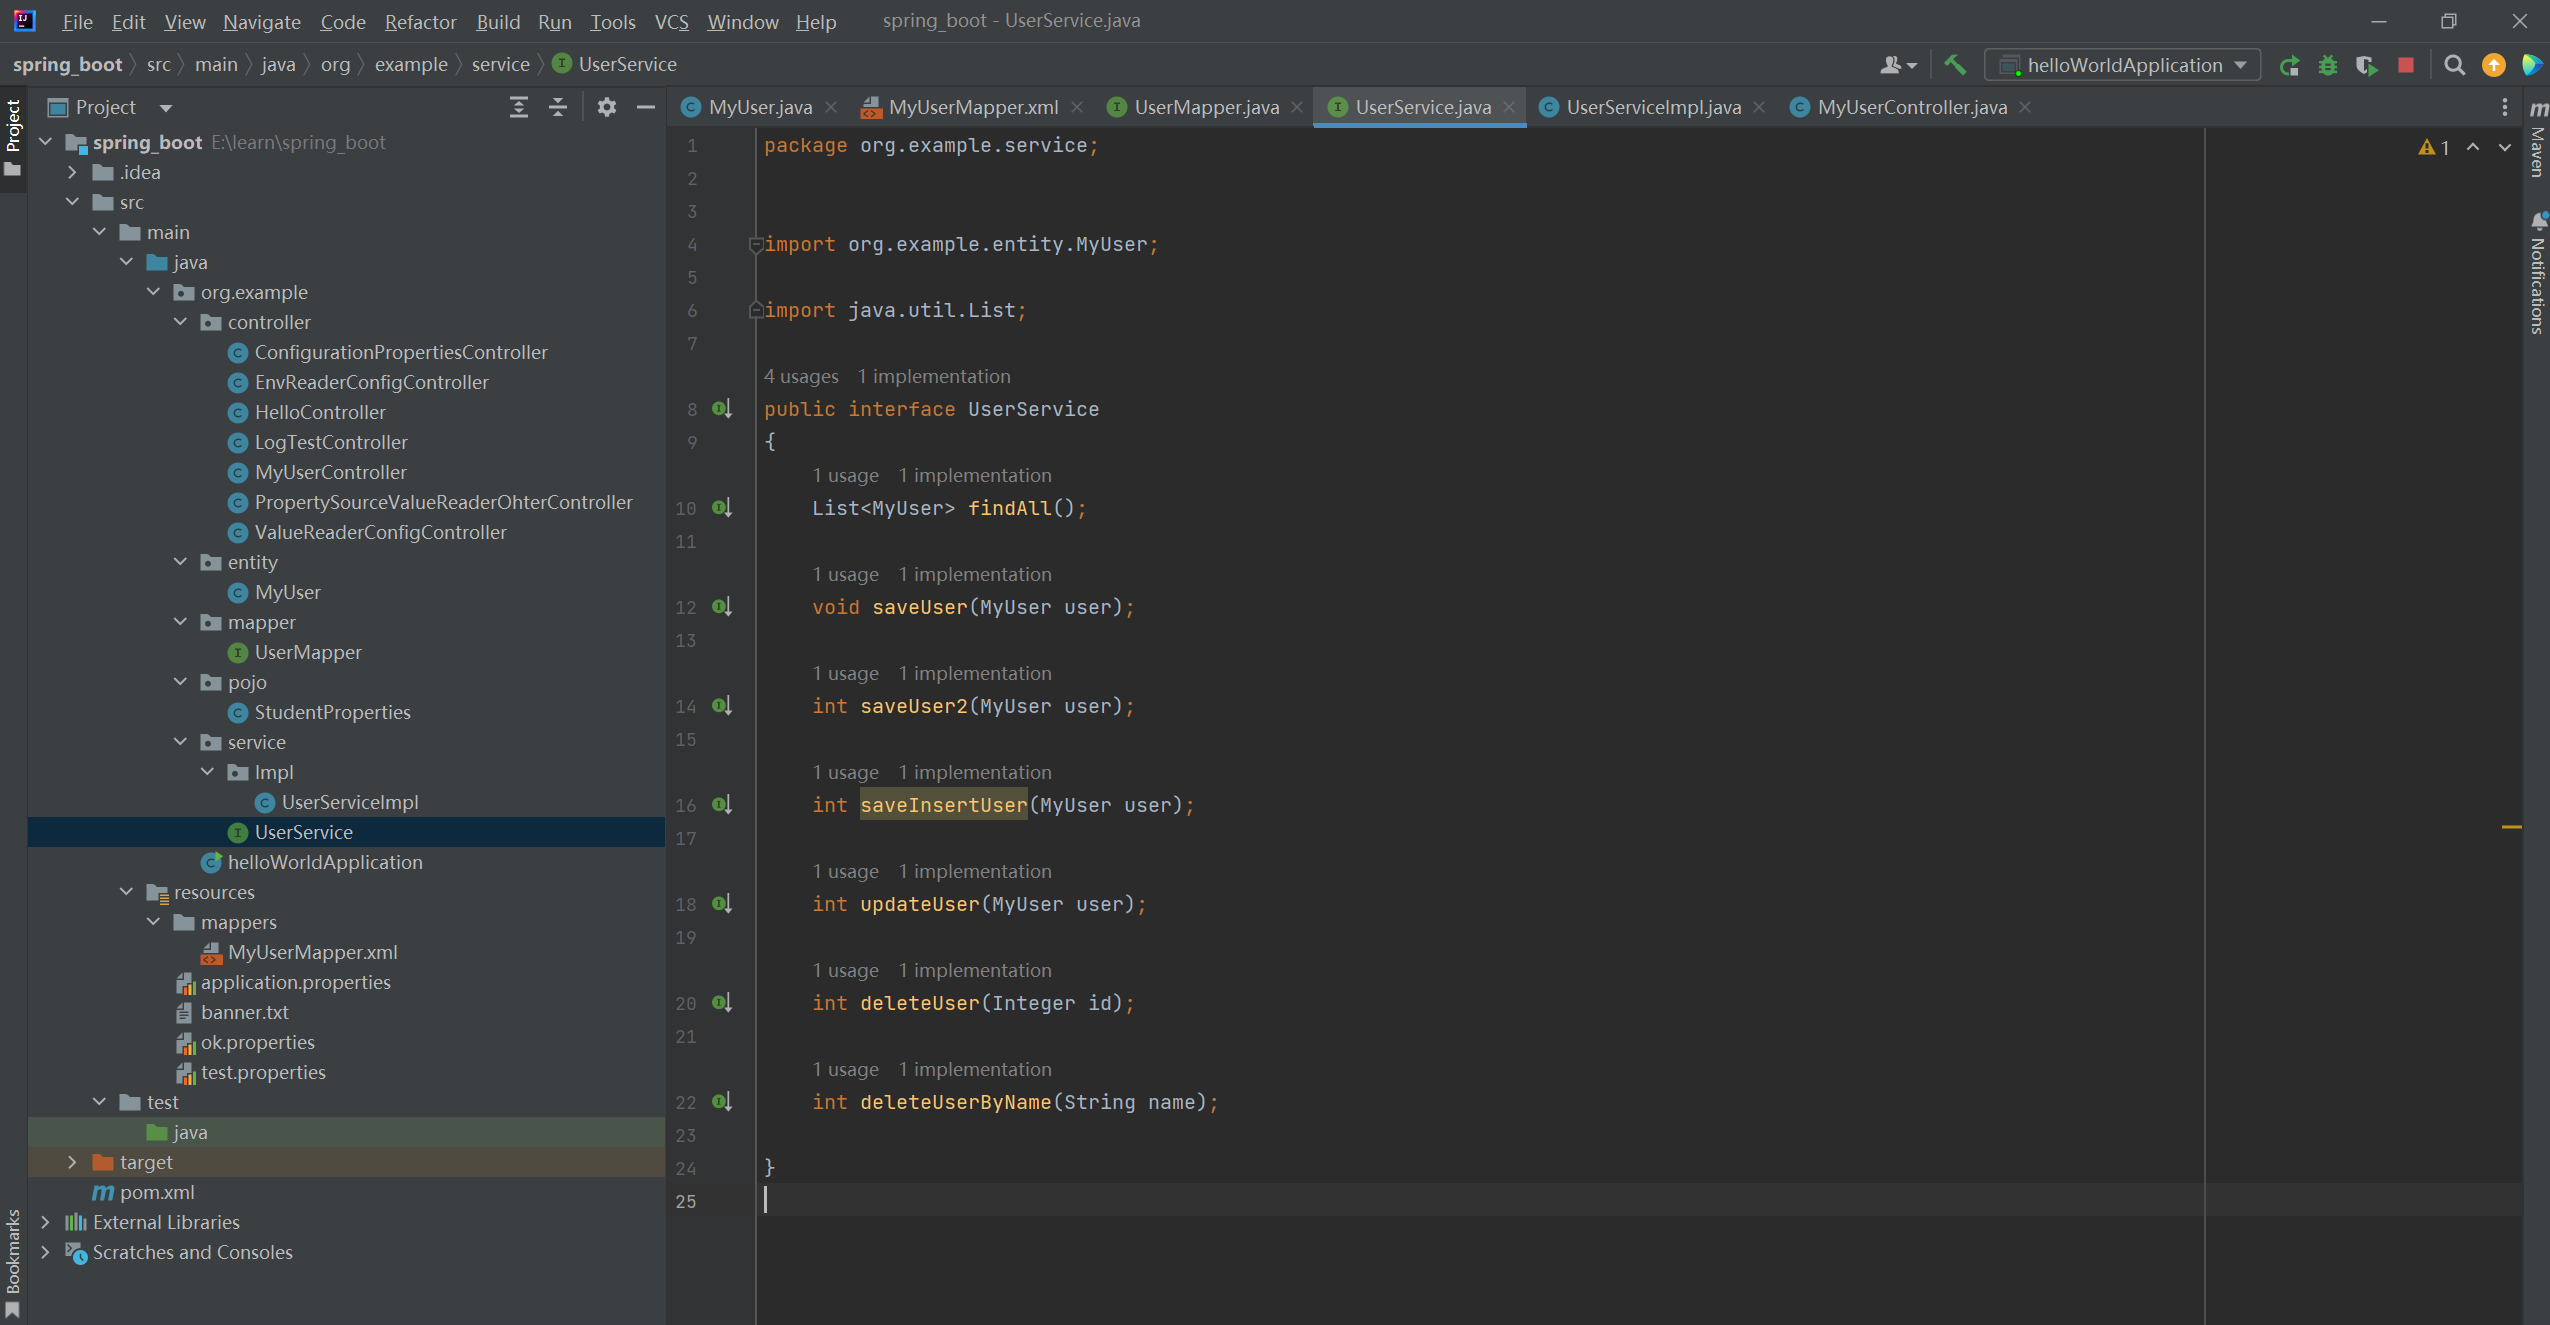The width and height of the screenshot is (2550, 1325).
Task: Stop the running application with red square
Action: pos(2406,65)
